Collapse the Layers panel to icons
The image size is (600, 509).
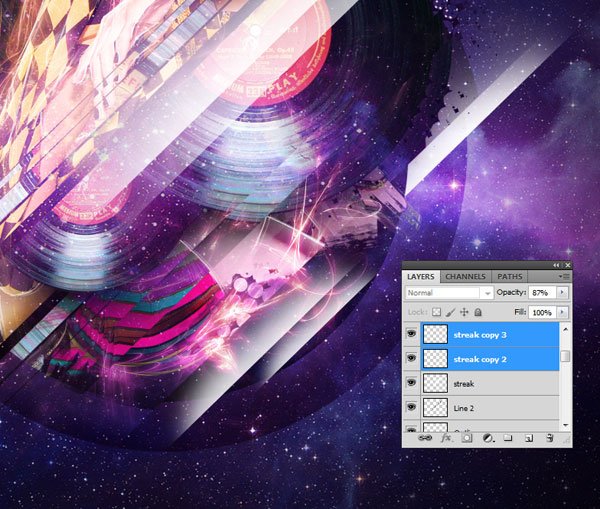click(x=556, y=265)
